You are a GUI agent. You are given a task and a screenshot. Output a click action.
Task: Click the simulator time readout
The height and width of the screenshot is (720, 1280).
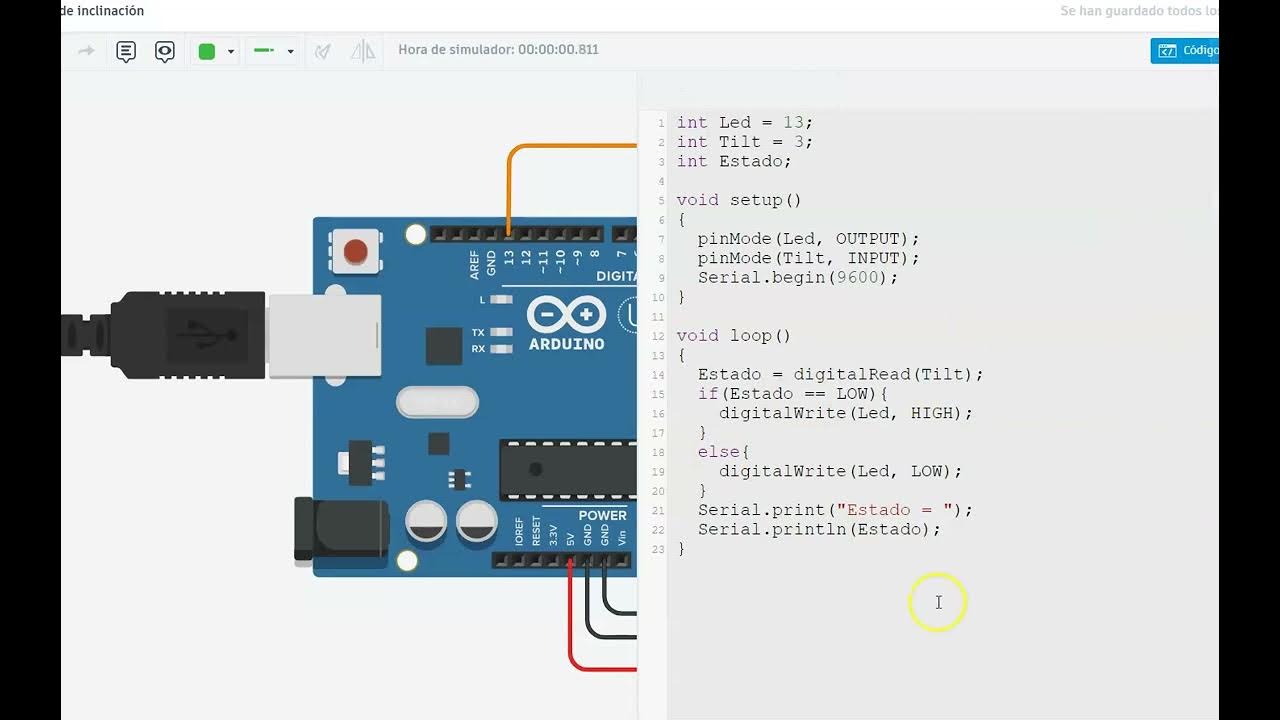pyautogui.click(x=498, y=49)
